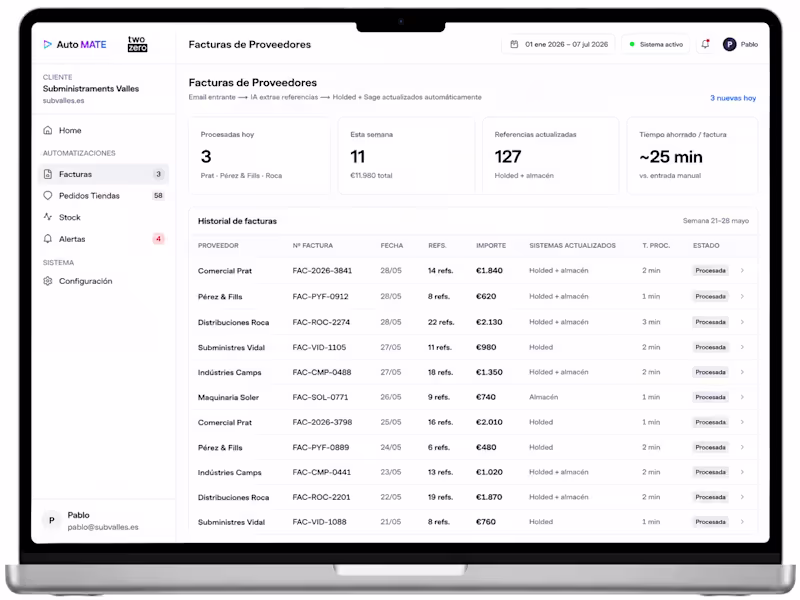
Task: Click the Pablo avatar in top bar
Action: [x=729, y=44]
